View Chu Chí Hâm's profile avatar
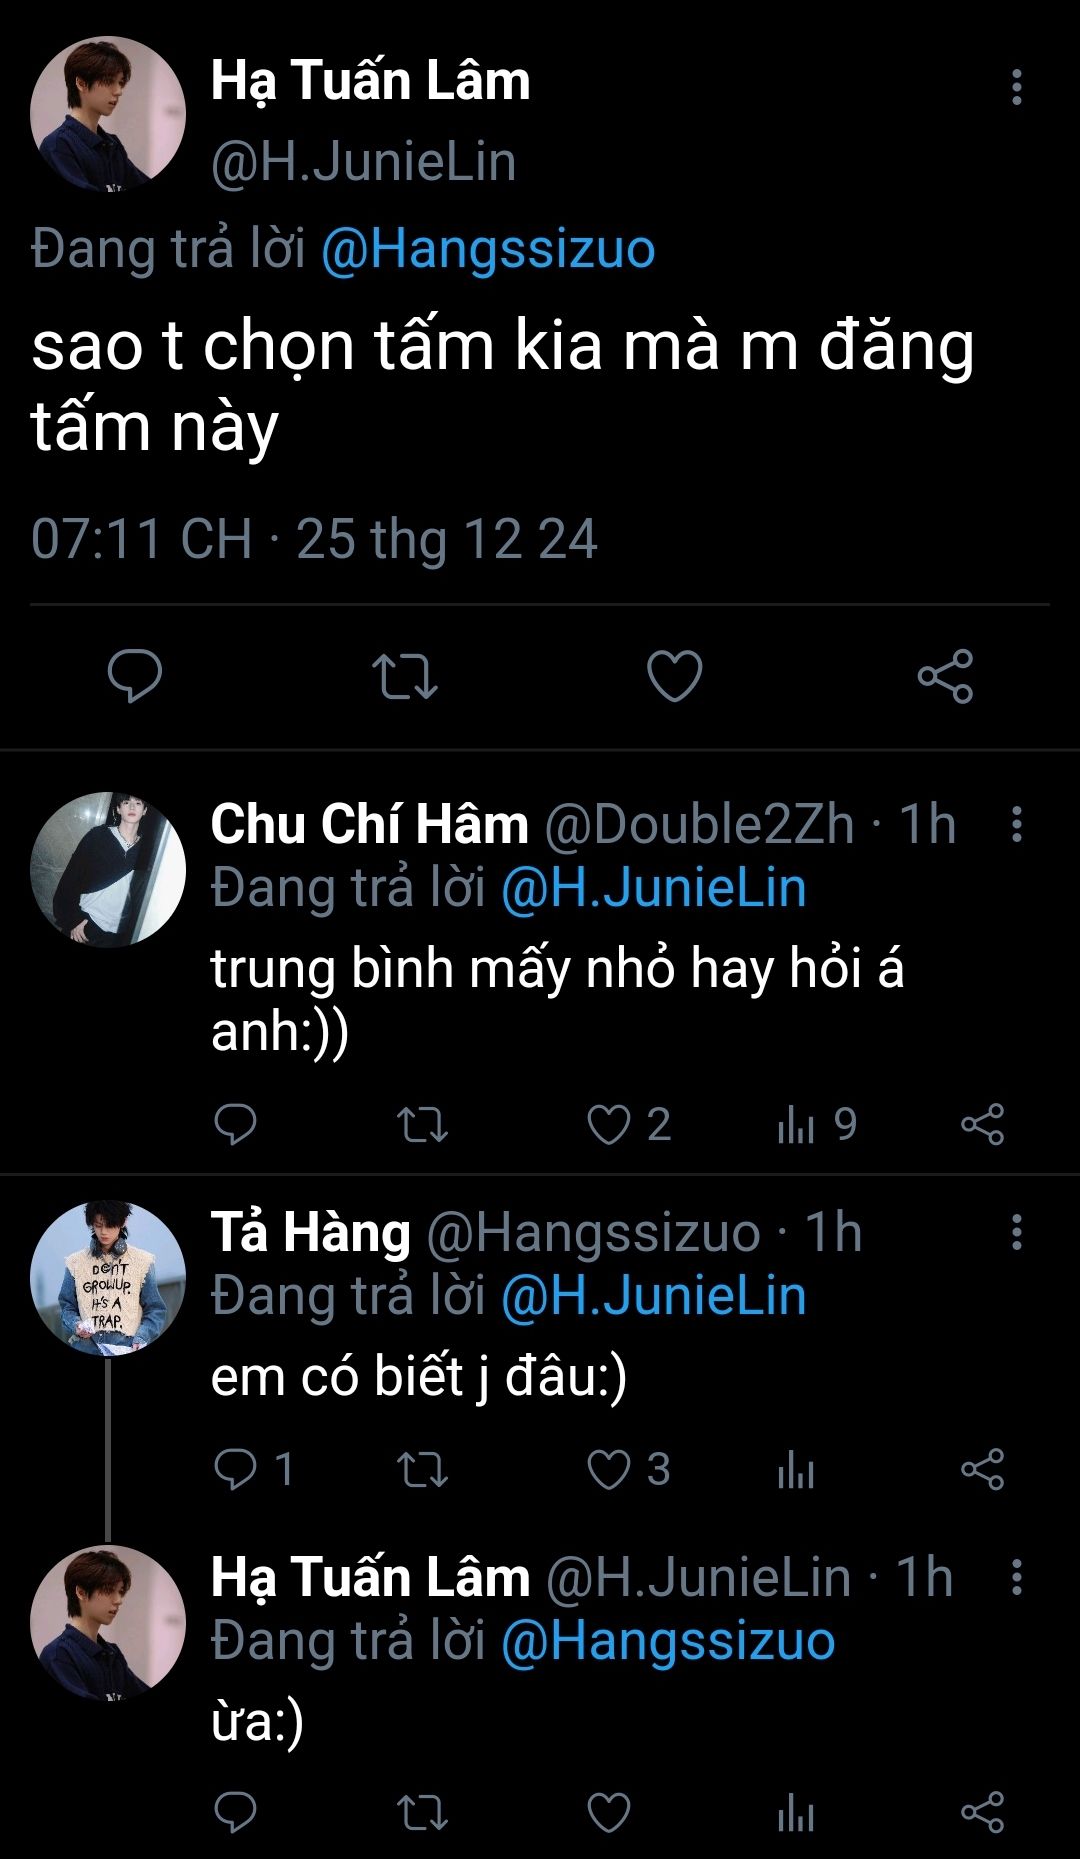The image size is (1080, 1859). click(108, 870)
